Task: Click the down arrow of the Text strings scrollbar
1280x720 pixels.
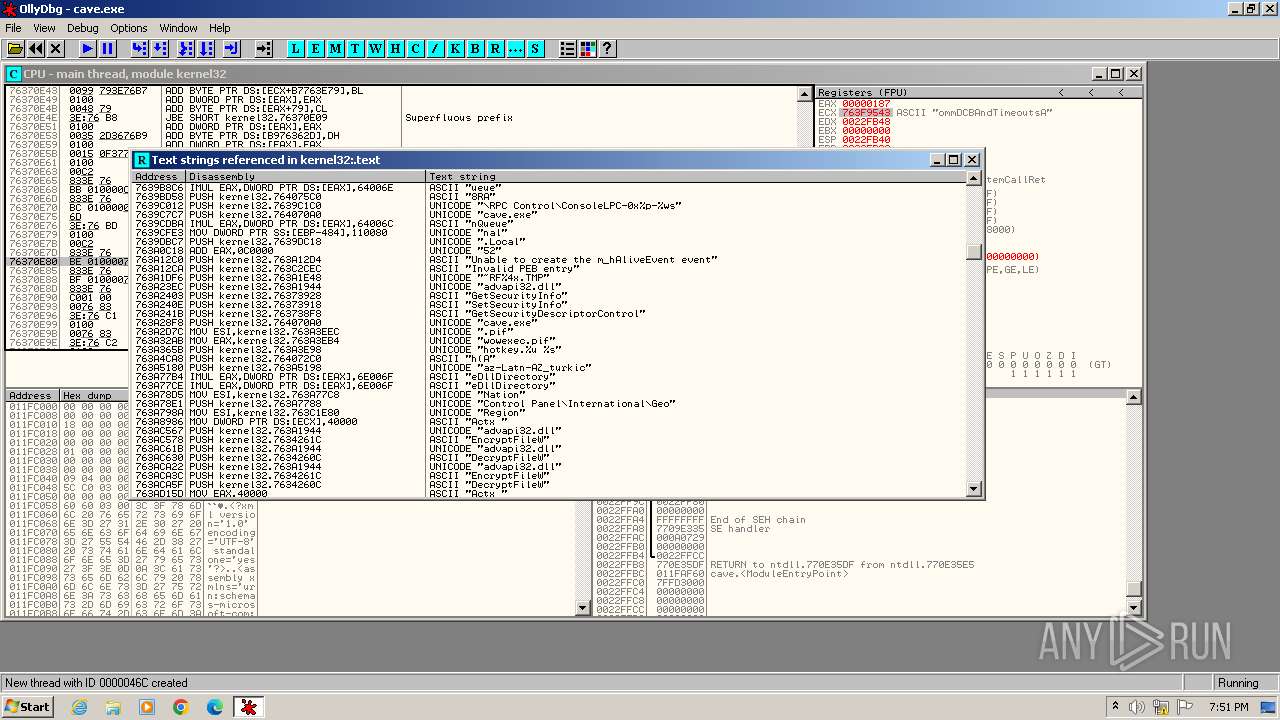Action: (974, 489)
